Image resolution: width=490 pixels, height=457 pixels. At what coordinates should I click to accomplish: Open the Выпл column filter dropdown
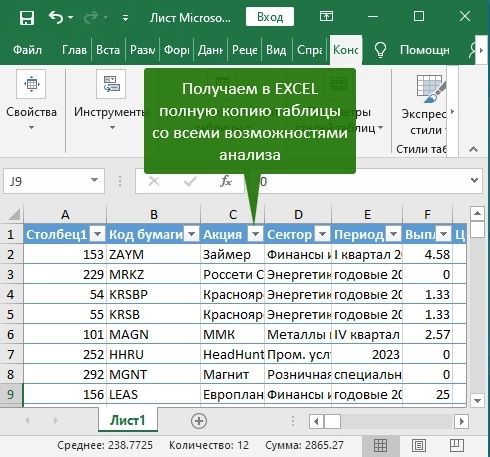pyautogui.click(x=444, y=234)
